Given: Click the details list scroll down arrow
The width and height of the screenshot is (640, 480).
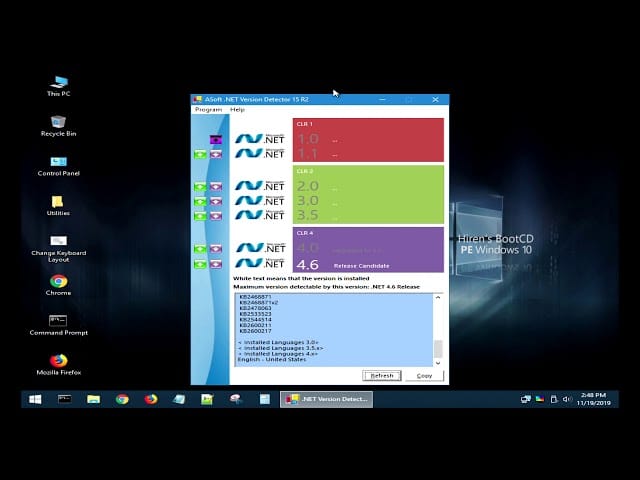Looking at the screenshot, I should 438,363.
